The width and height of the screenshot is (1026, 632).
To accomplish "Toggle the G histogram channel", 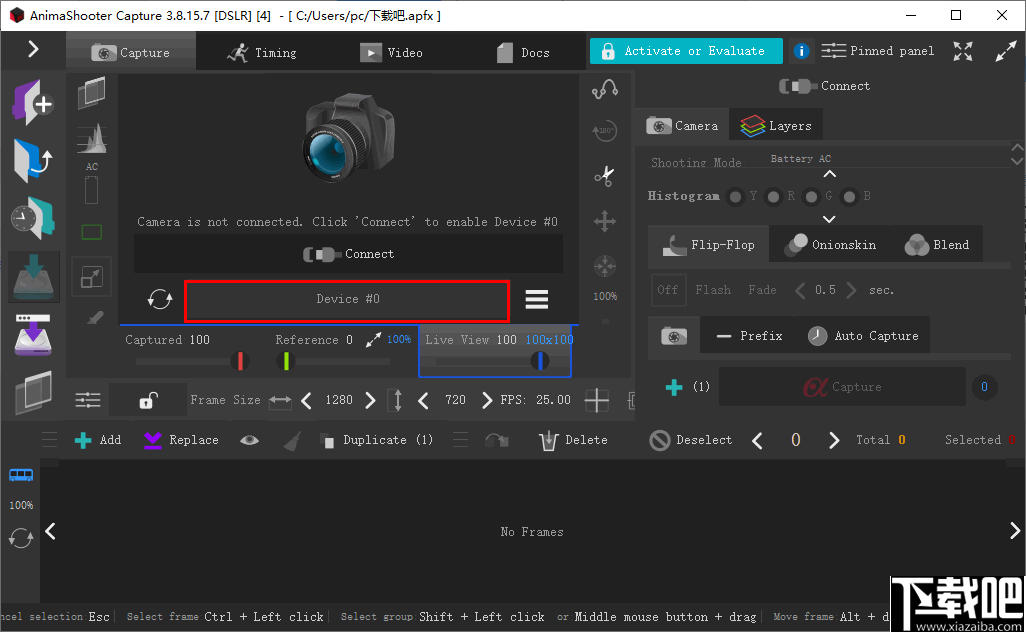I will [x=810, y=197].
